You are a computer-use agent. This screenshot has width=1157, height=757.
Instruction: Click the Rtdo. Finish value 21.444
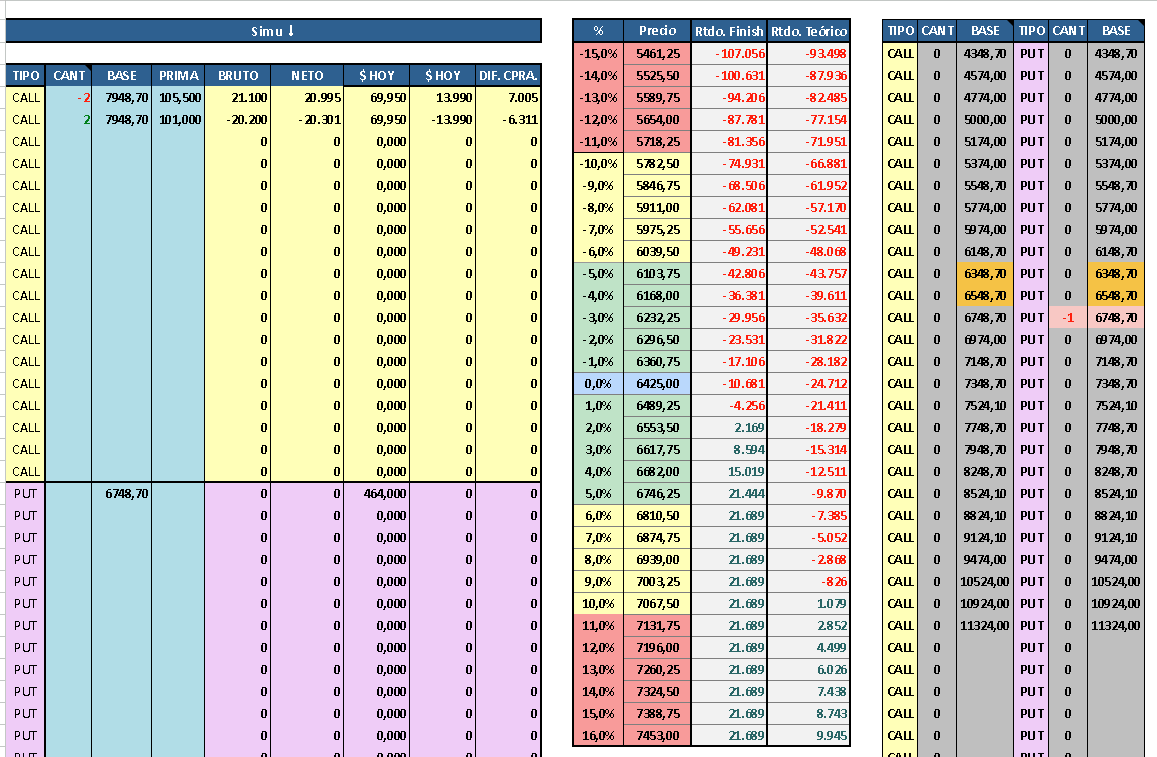(729, 494)
